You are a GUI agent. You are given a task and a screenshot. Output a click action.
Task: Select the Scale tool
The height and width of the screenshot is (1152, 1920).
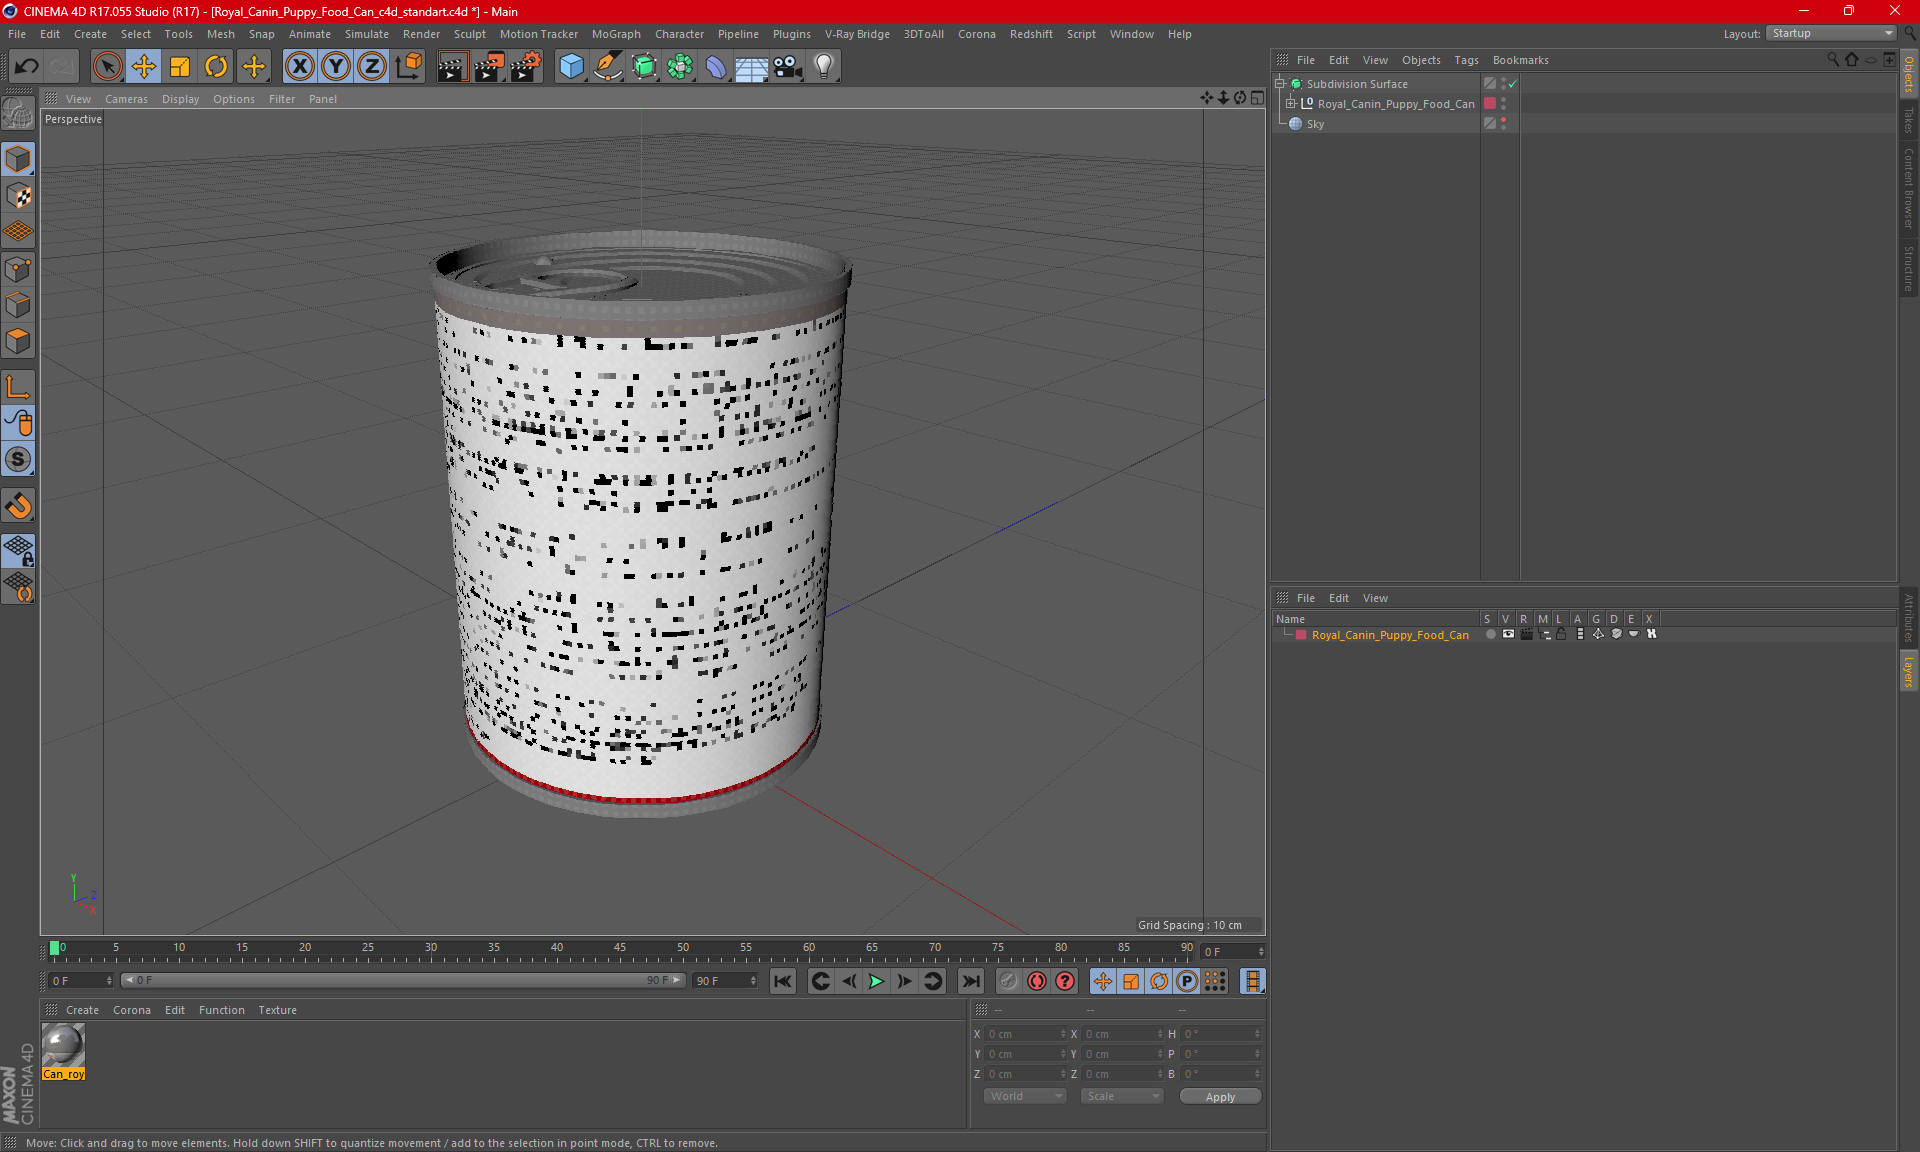coord(180,67)
